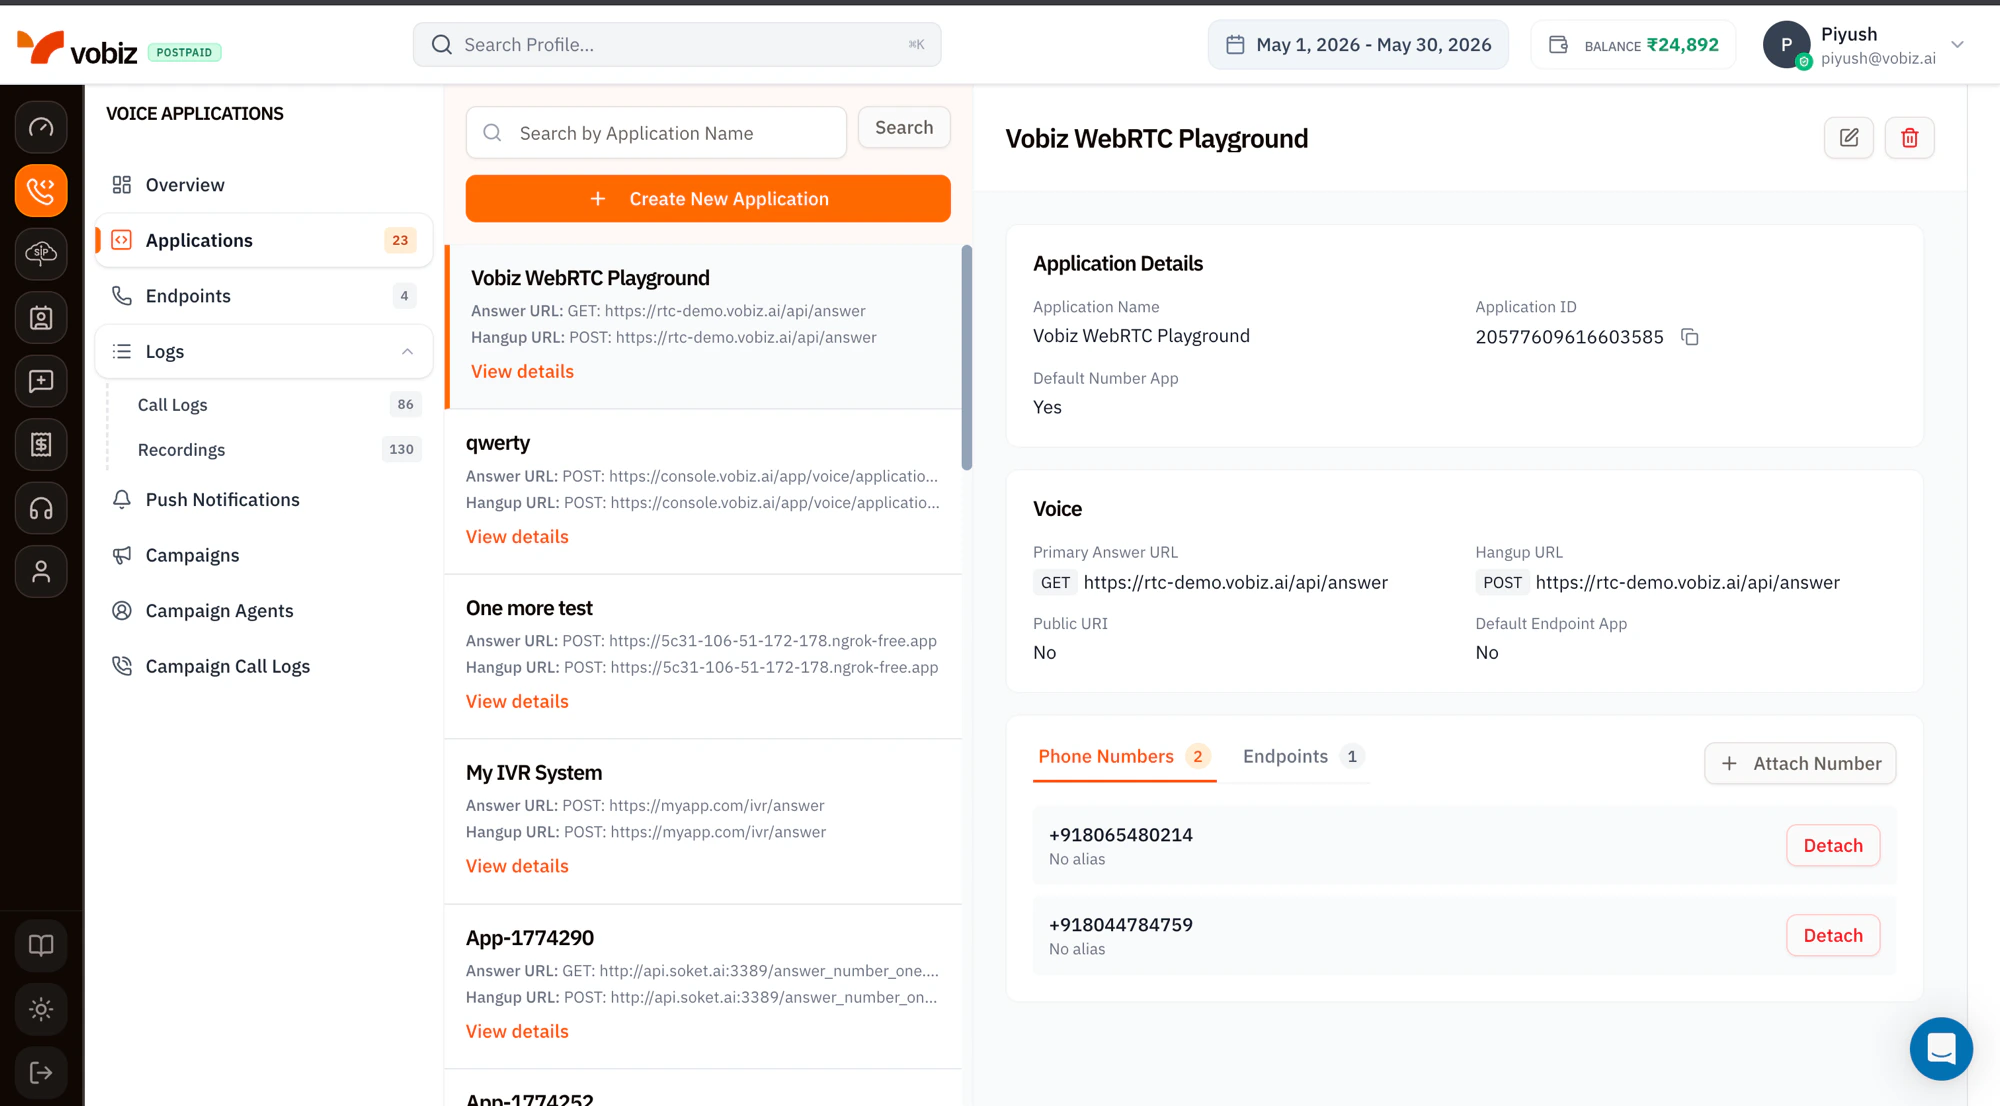Click the Recordings count badge 130
2000x1106 pixels.
click(x=401, y=450)
